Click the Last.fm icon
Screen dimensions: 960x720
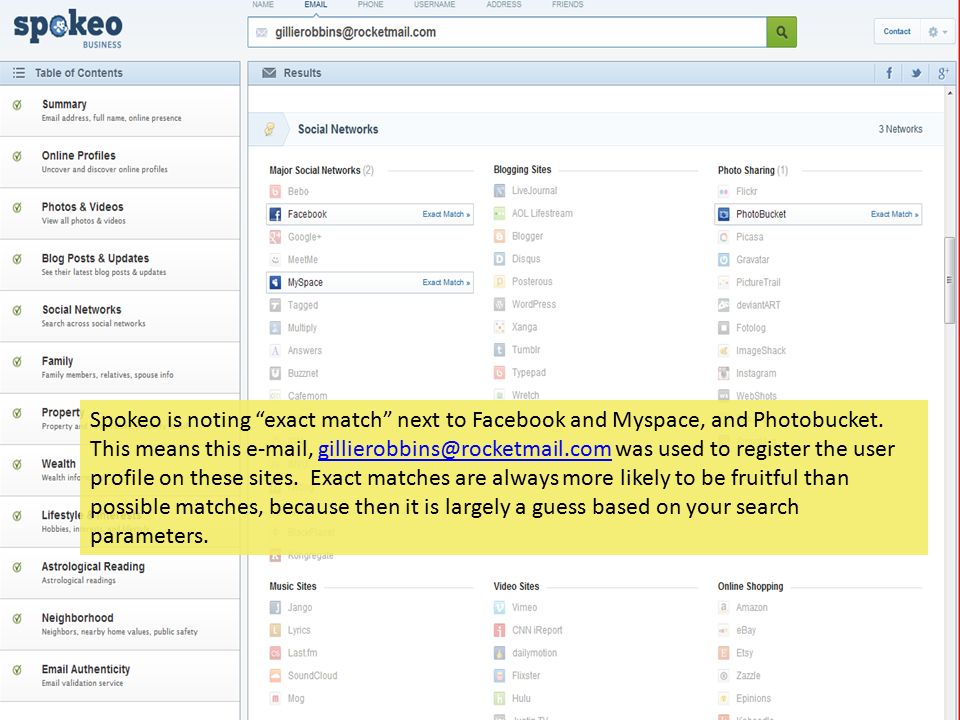(276, 653)
